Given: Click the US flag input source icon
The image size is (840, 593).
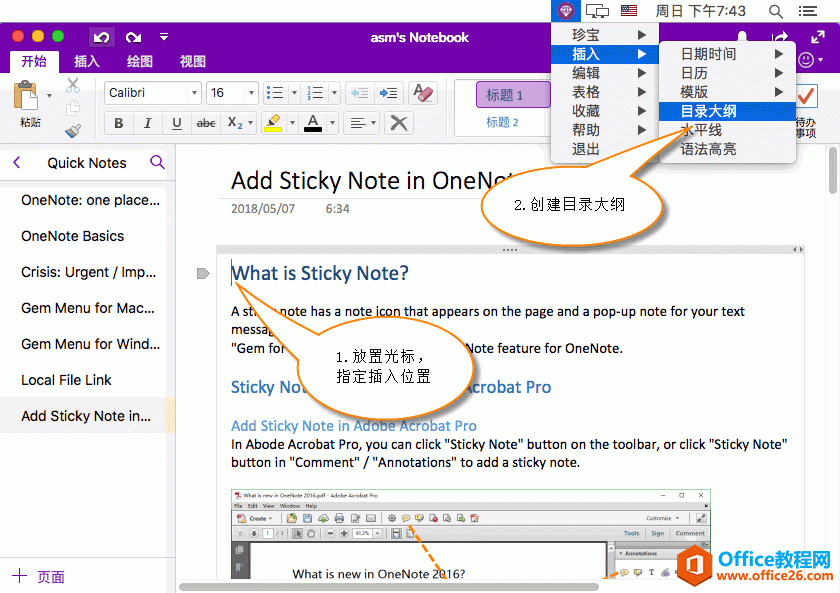Looking at the screenshot, I should click(x=628, y=10).
